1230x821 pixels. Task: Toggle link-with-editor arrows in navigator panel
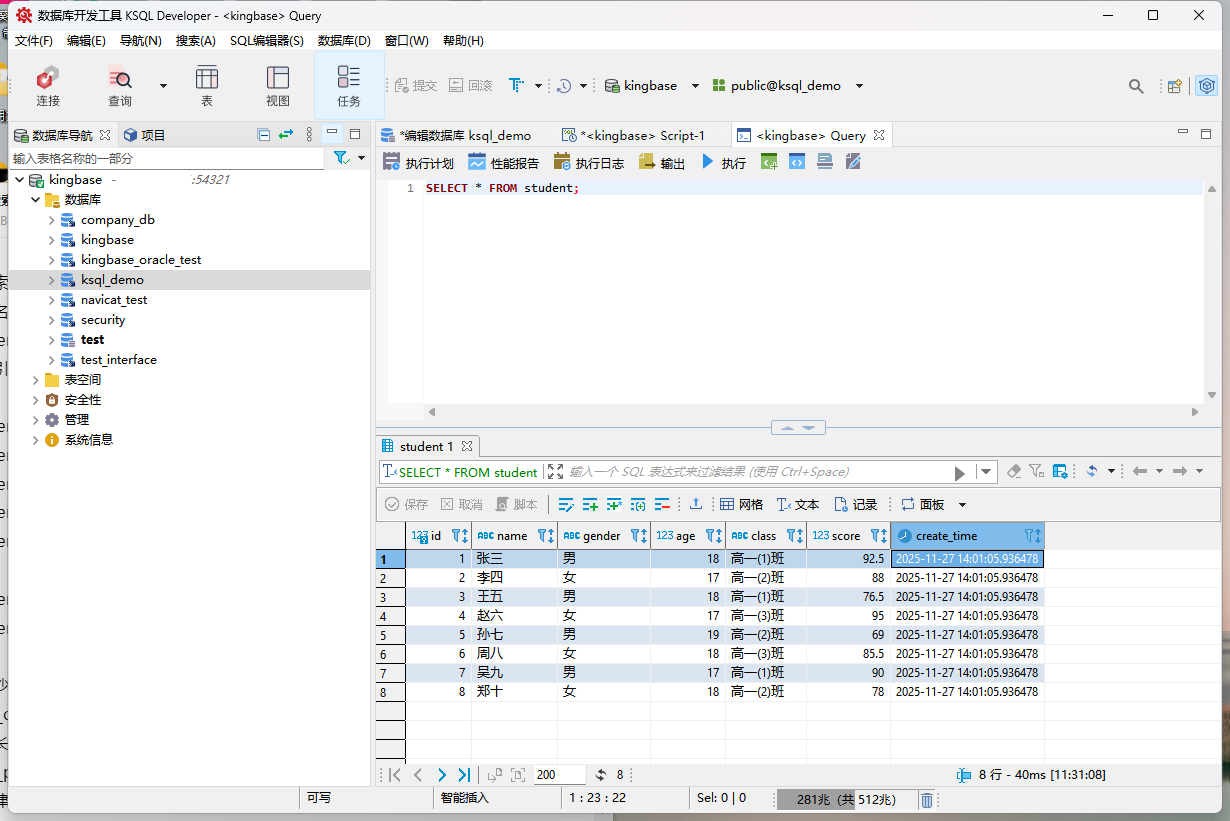click(286, 135)
